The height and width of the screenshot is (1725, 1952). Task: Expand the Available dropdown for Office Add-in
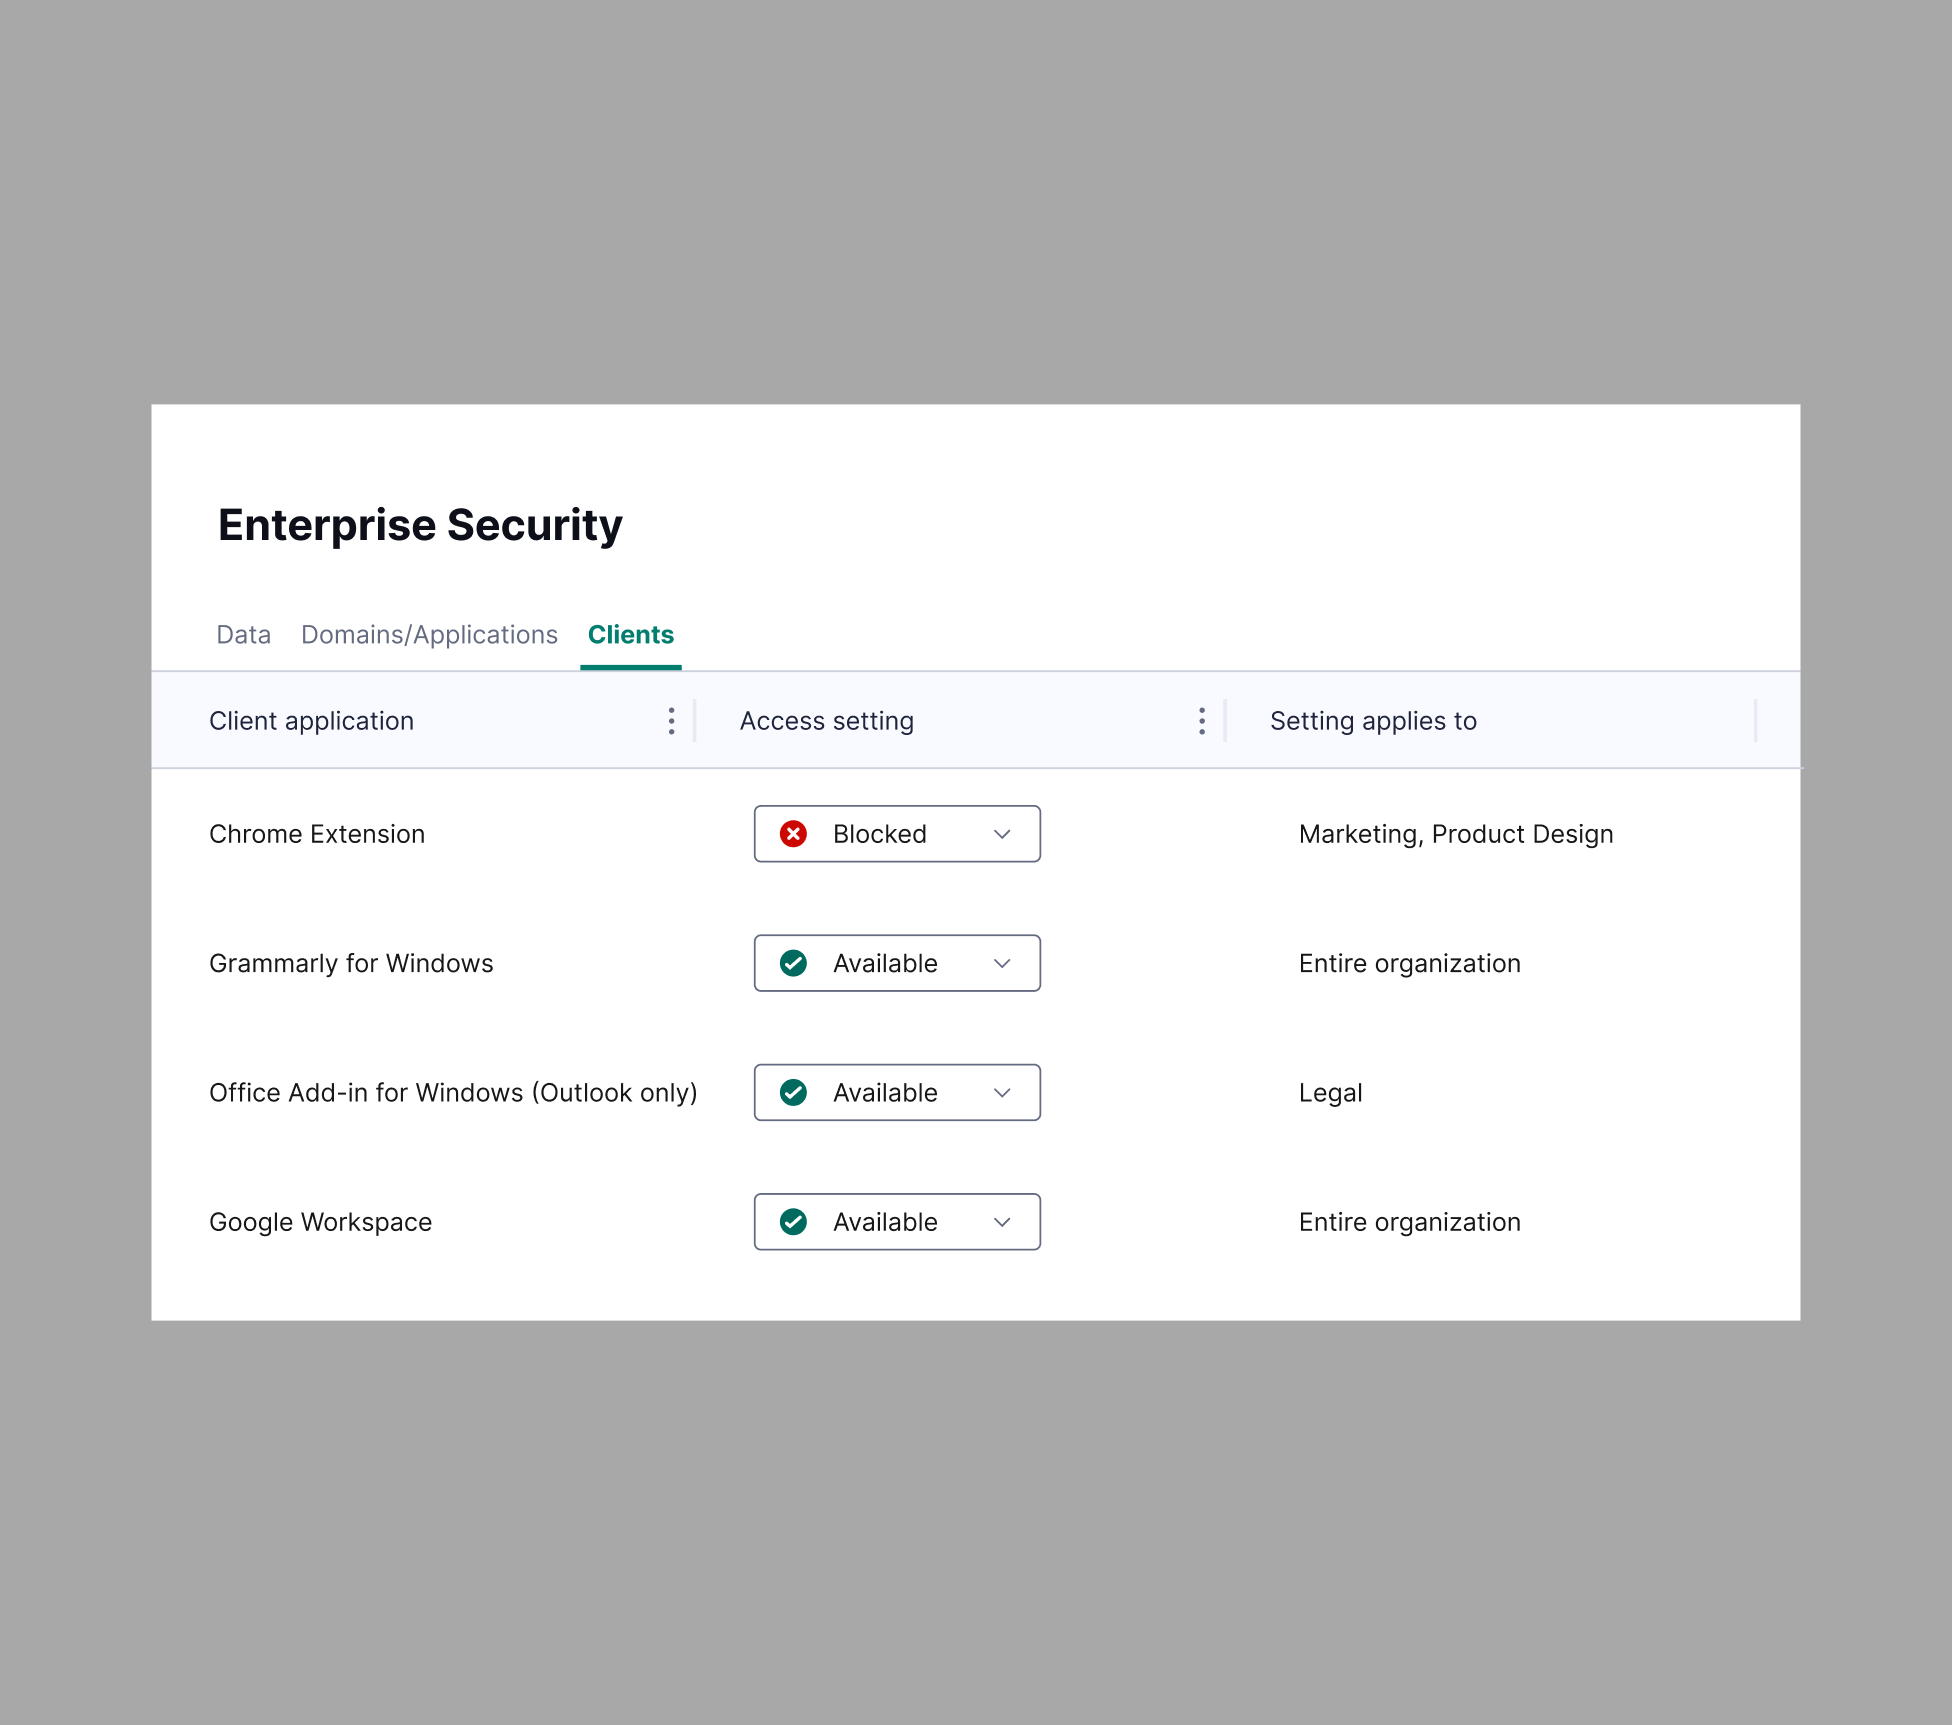[x=1003, y=1092]
